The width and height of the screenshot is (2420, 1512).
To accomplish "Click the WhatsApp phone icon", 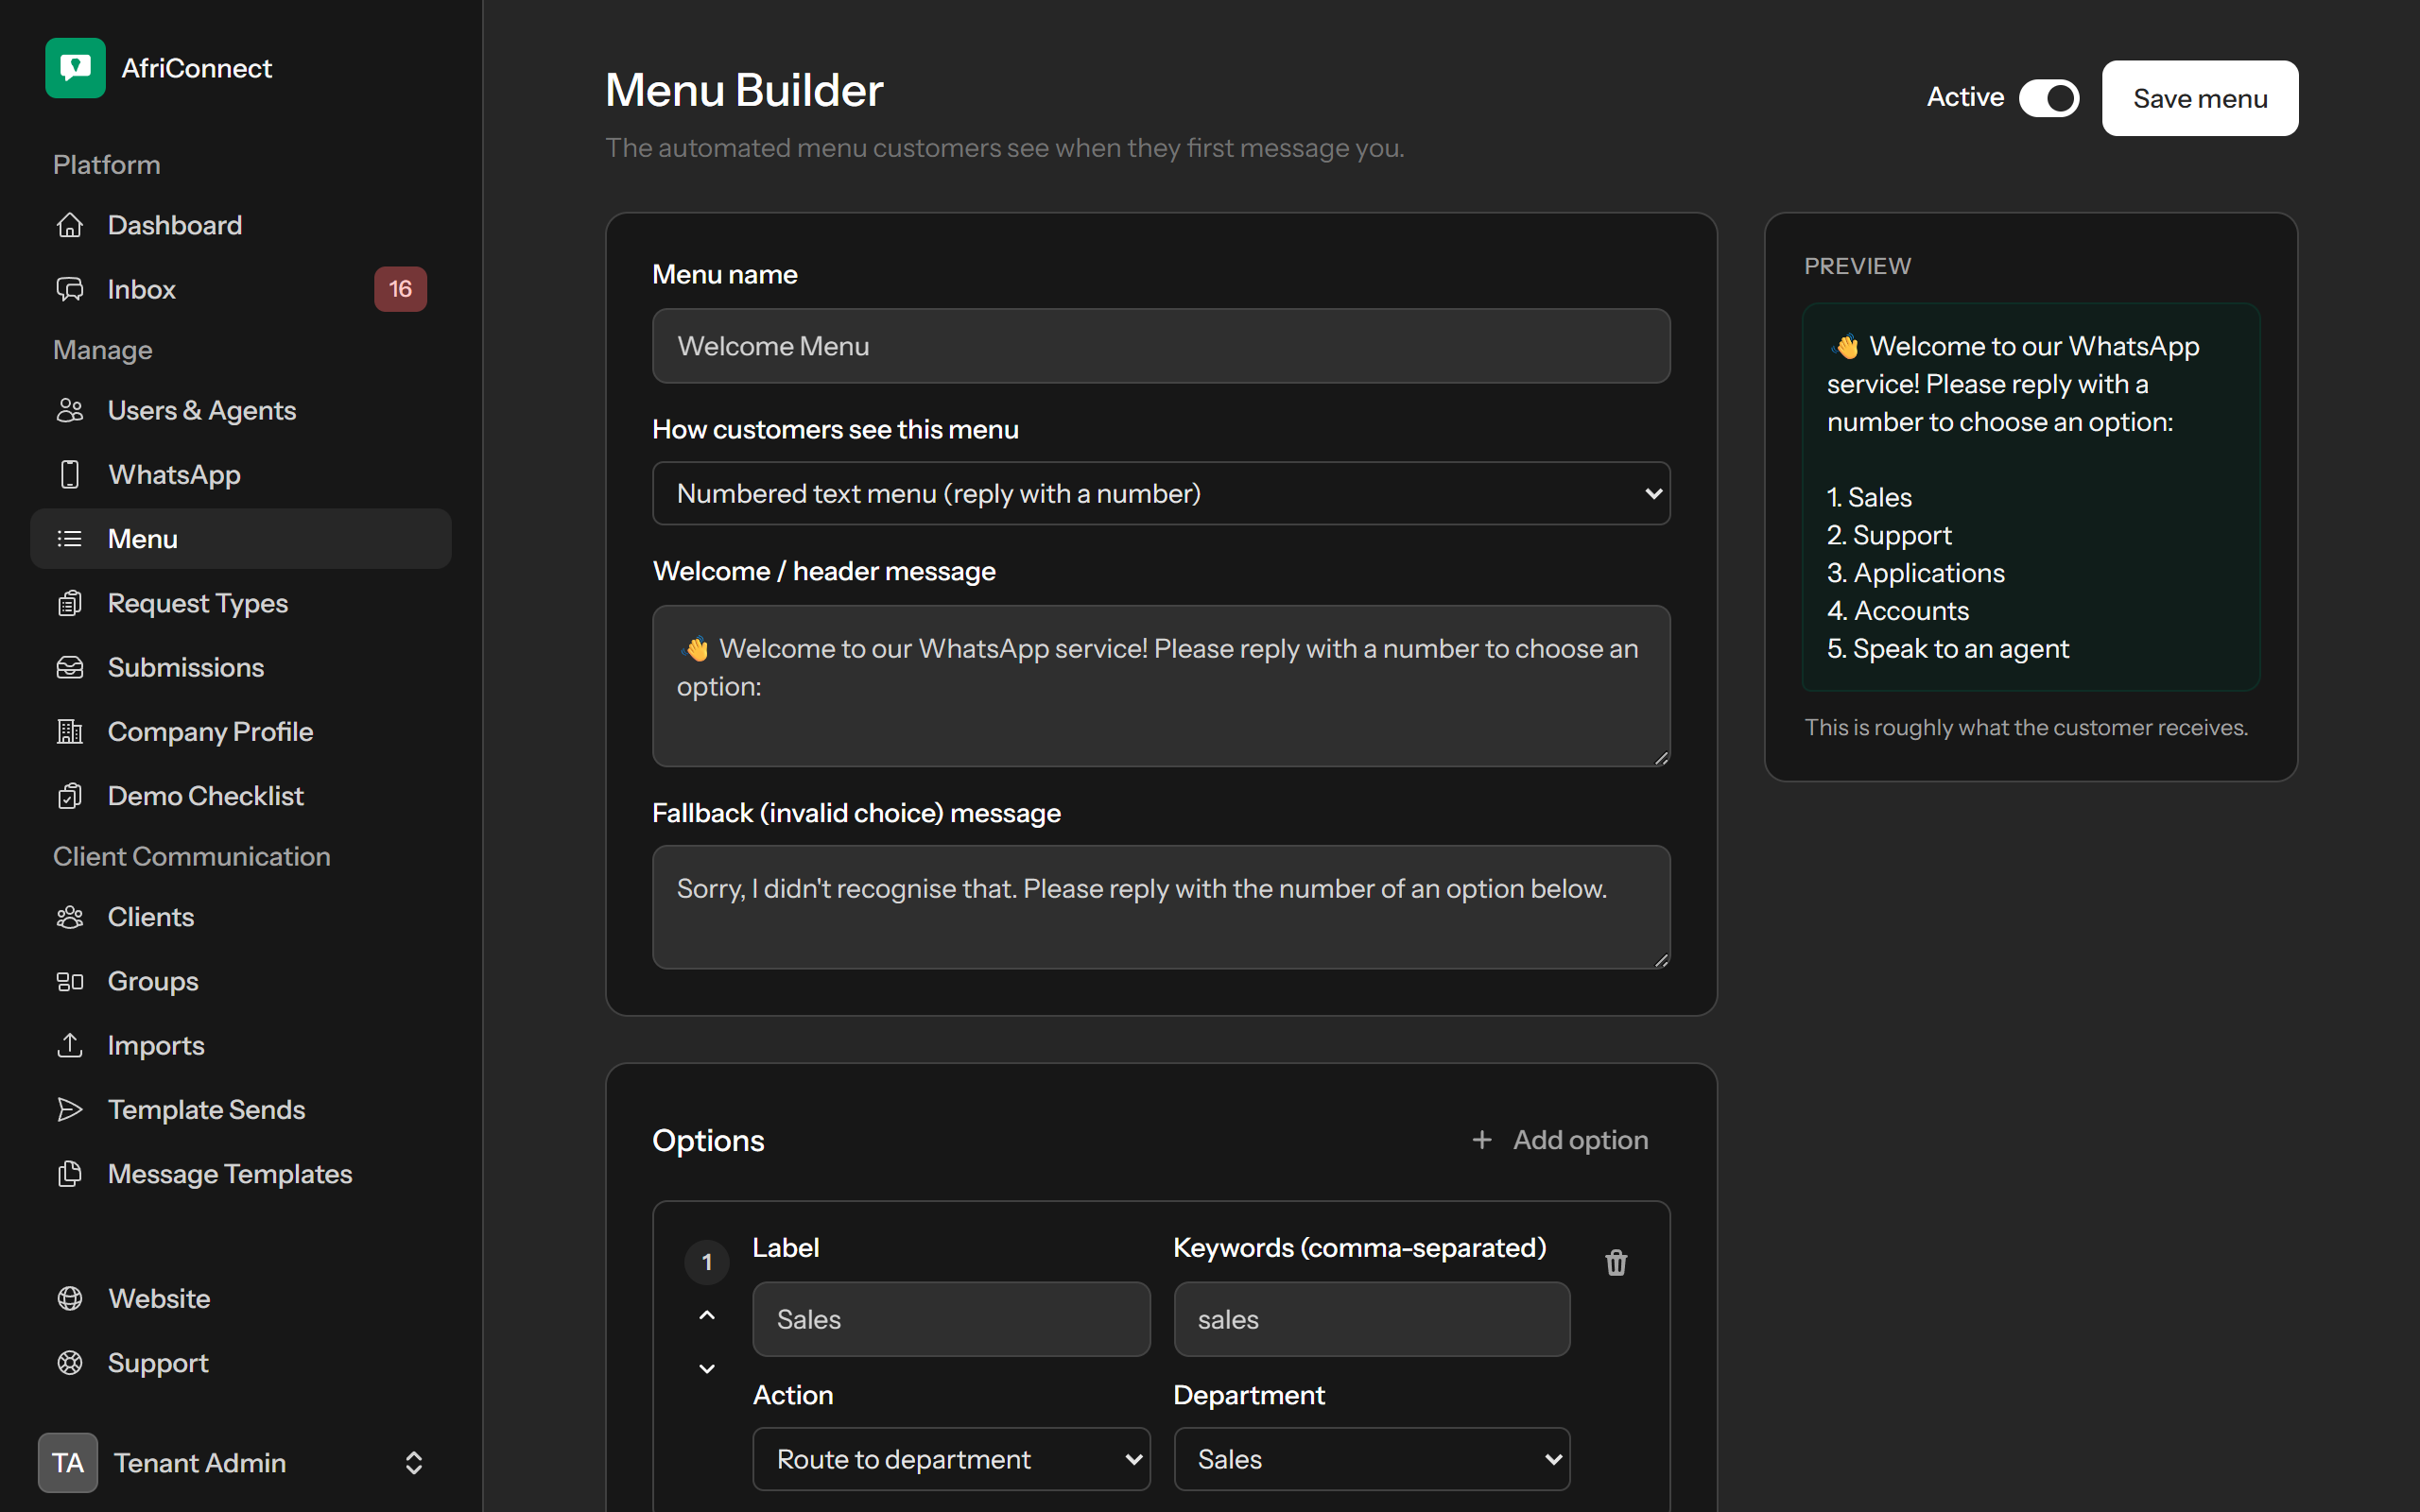I will tap(70, 474).
